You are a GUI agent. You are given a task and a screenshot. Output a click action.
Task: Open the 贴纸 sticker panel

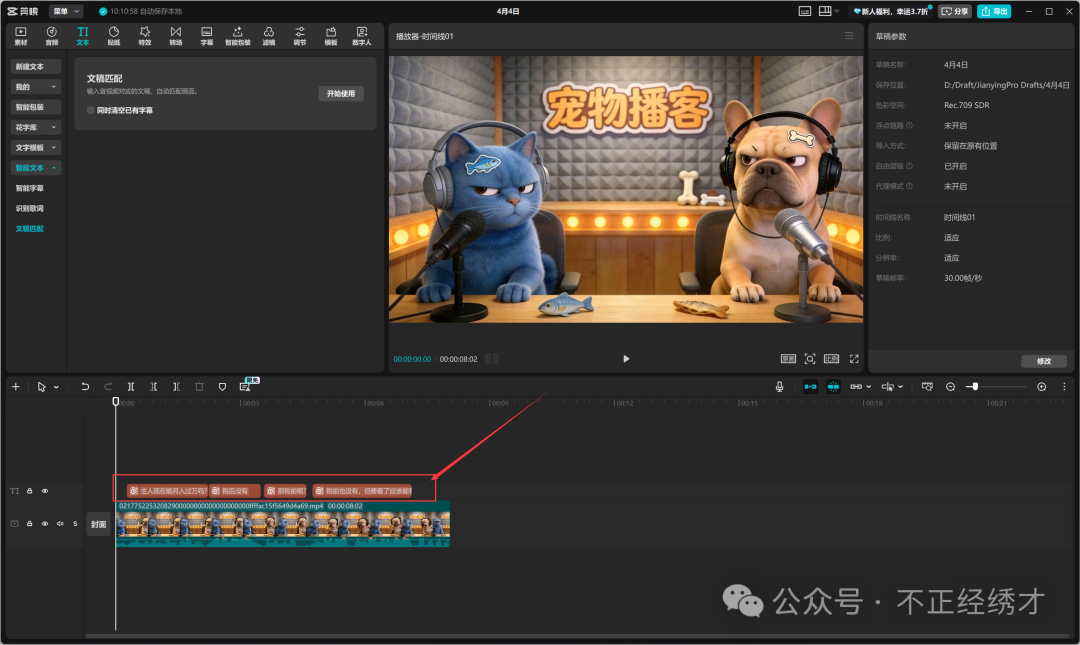tap(114, 36)
